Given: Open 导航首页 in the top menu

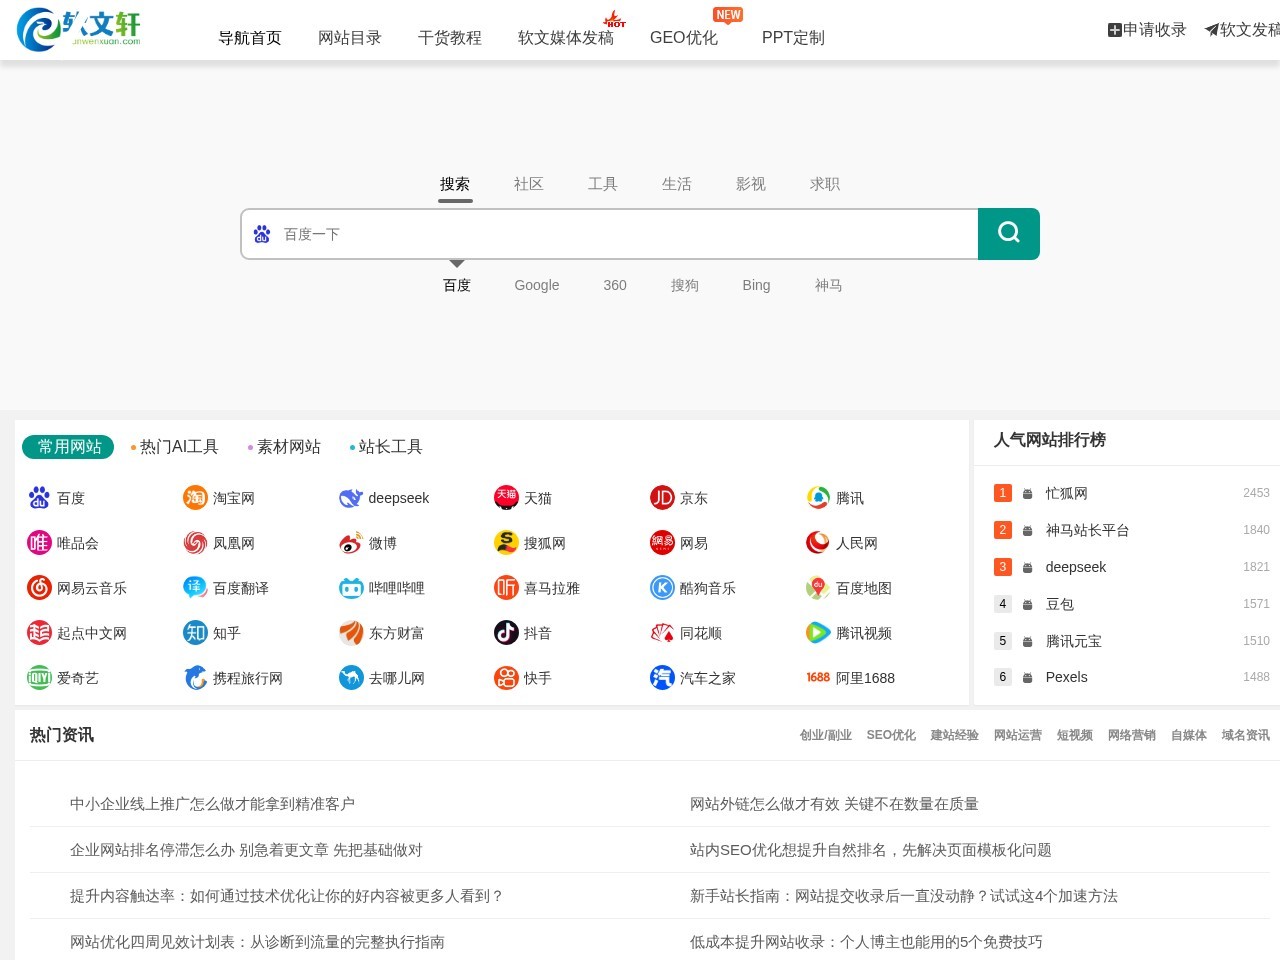Looking at the screenshot, I should point(250,38).
